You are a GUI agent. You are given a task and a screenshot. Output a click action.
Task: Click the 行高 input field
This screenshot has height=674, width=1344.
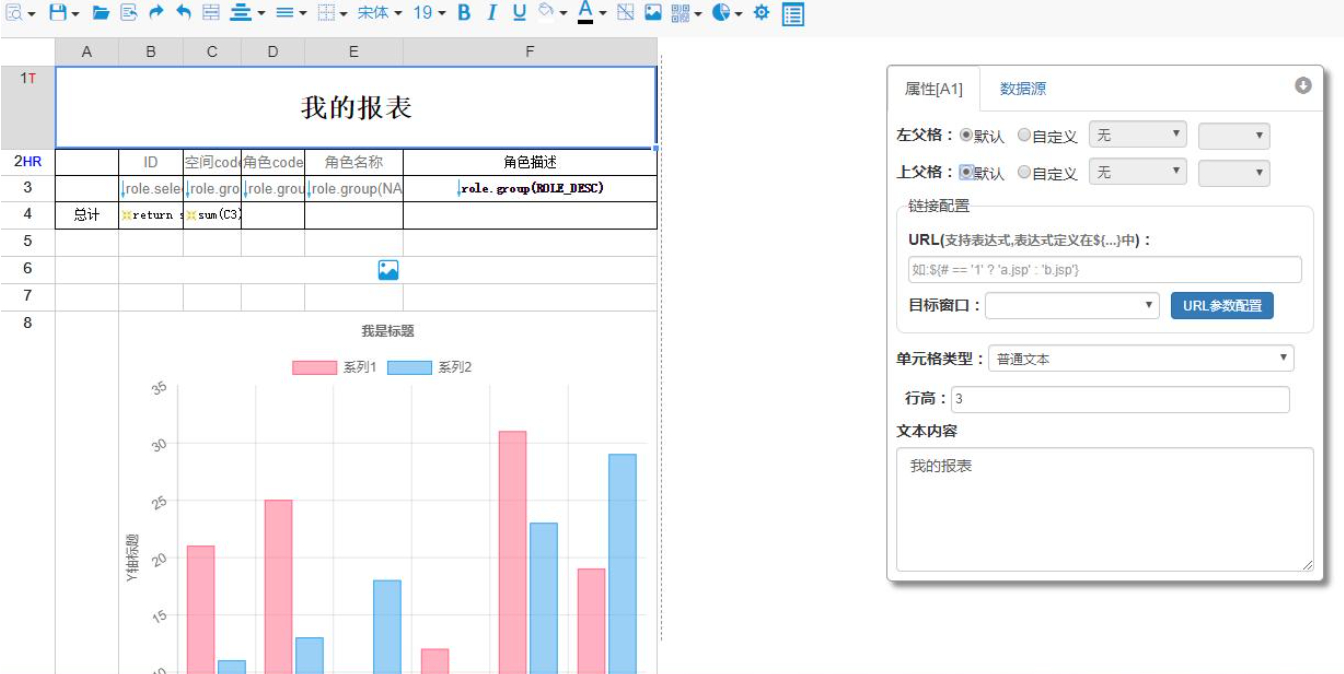[x=1120, y=399]
